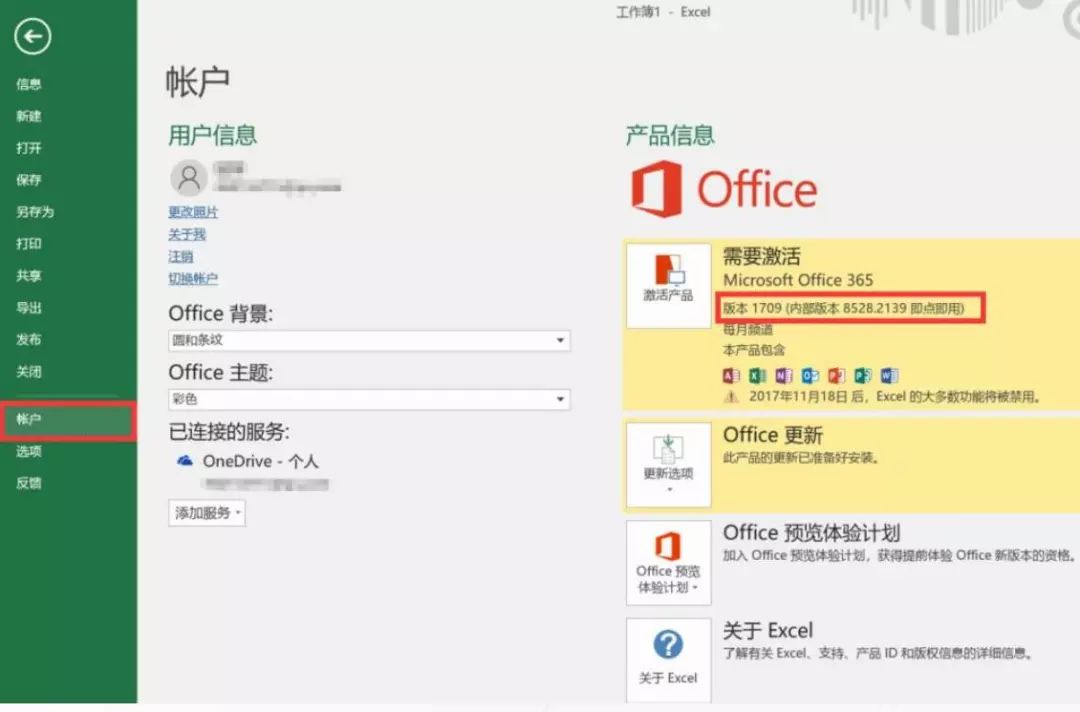Click the user profile avatar icon
This screenshot has height=712, width=1080.
click(x=188, y=178)
